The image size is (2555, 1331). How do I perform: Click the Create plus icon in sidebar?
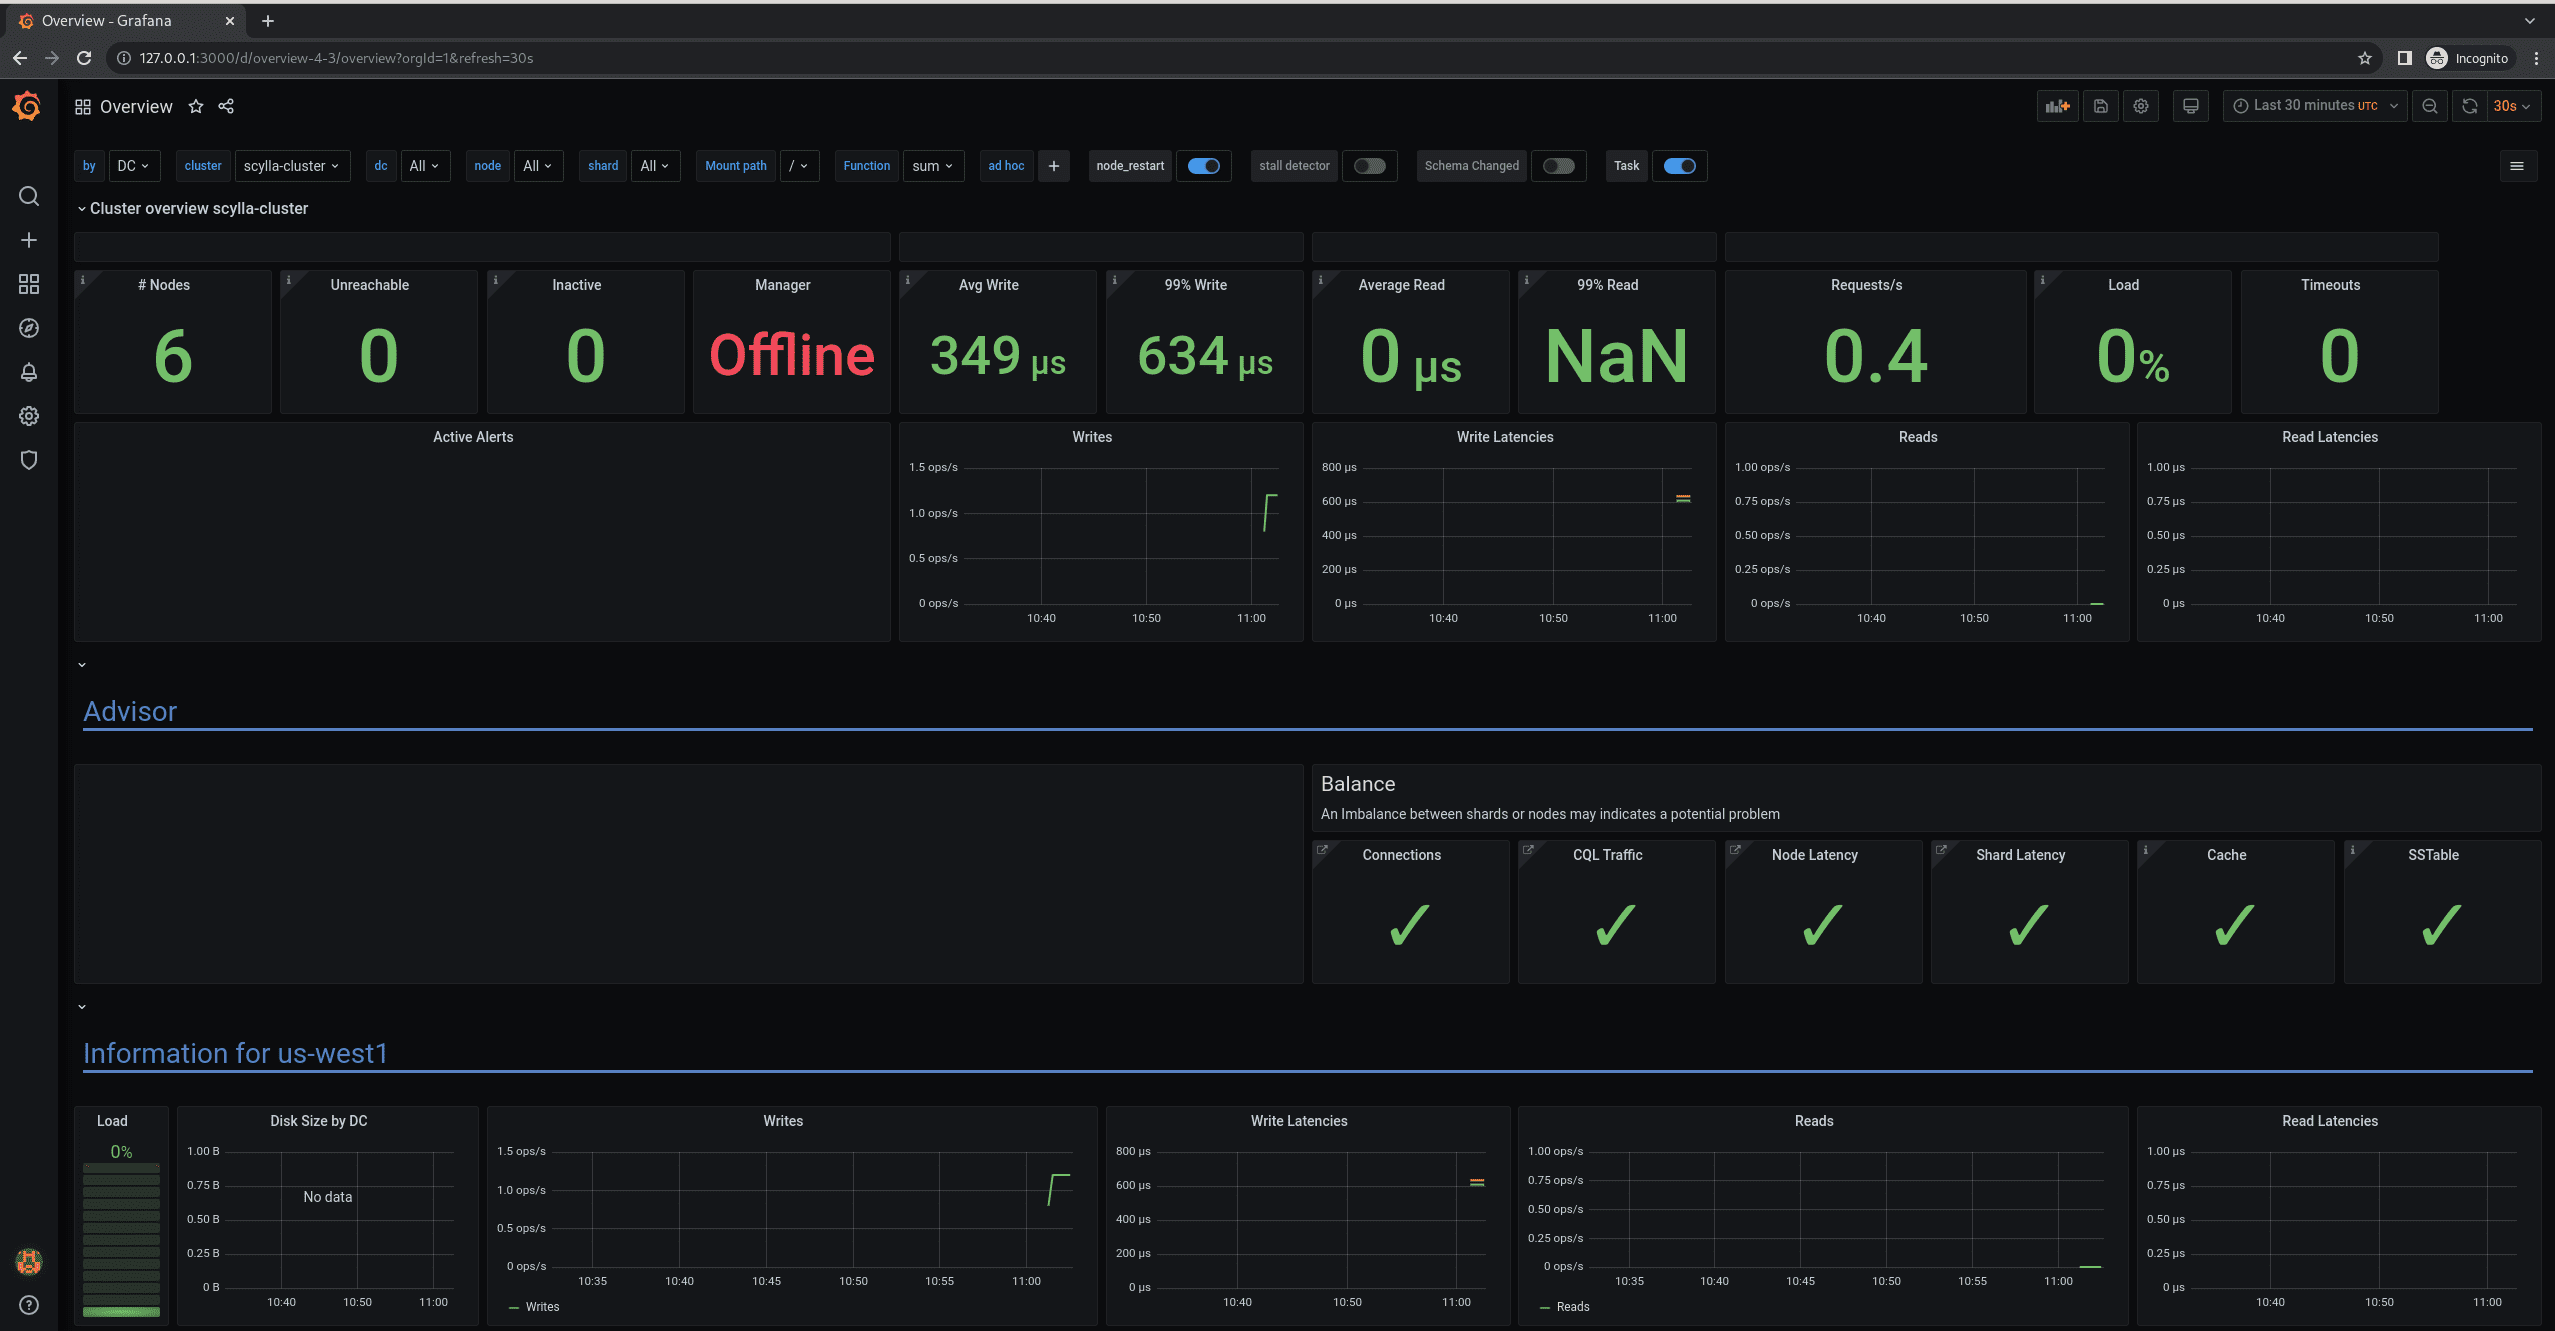29,240
